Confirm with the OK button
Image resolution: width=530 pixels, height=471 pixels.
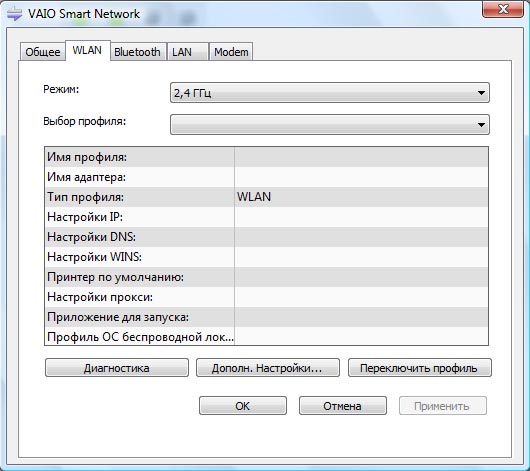click(243, 406)
